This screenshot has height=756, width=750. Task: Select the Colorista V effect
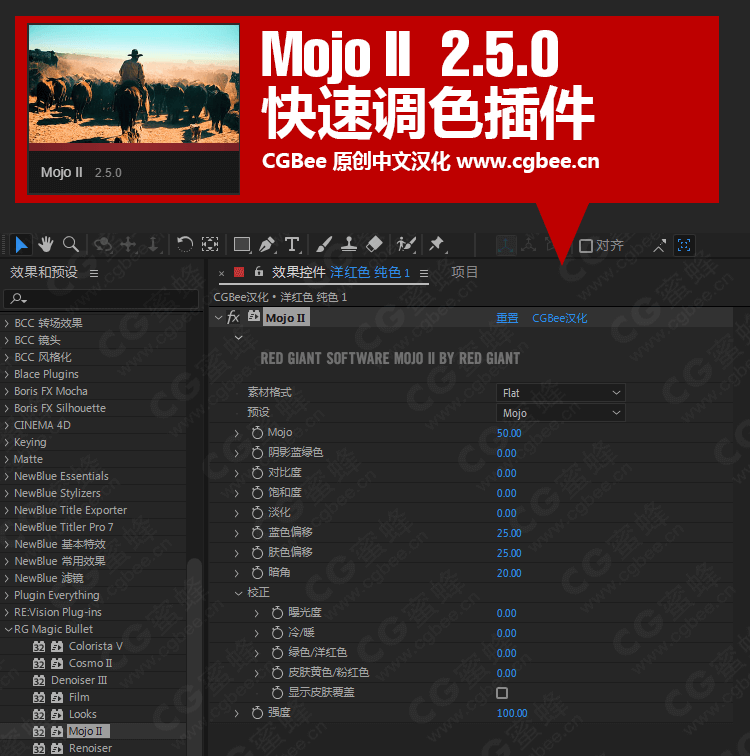click(95, 646)
